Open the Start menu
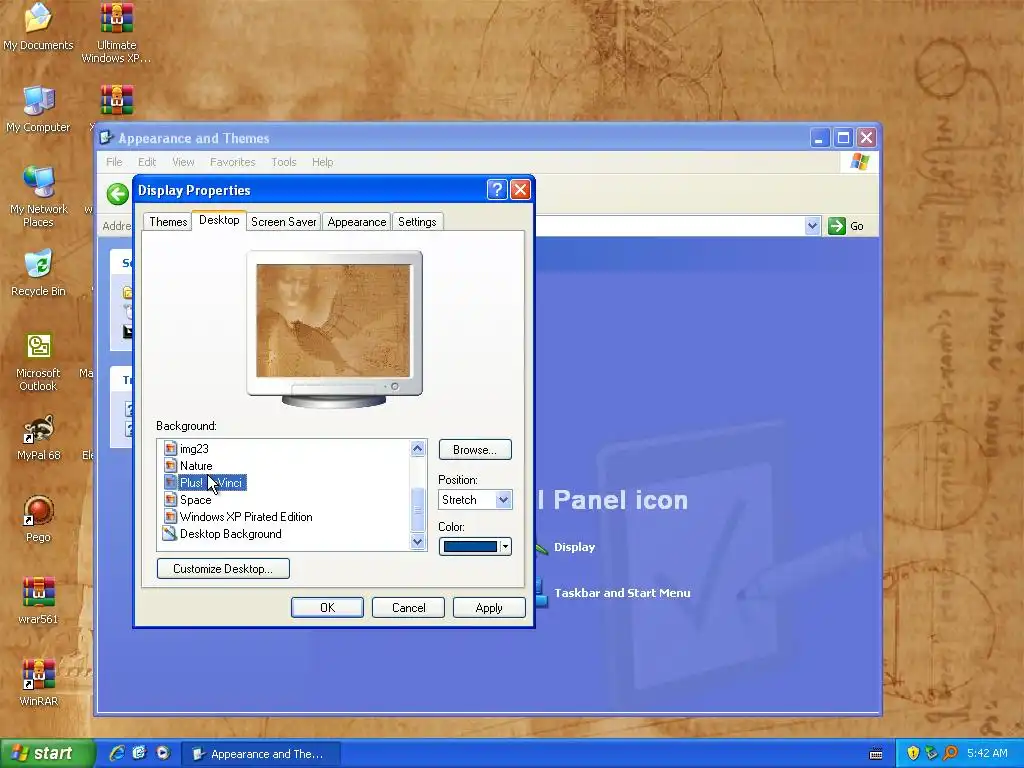The height and width of the screenshot is (768, 1024). point(47,753)
